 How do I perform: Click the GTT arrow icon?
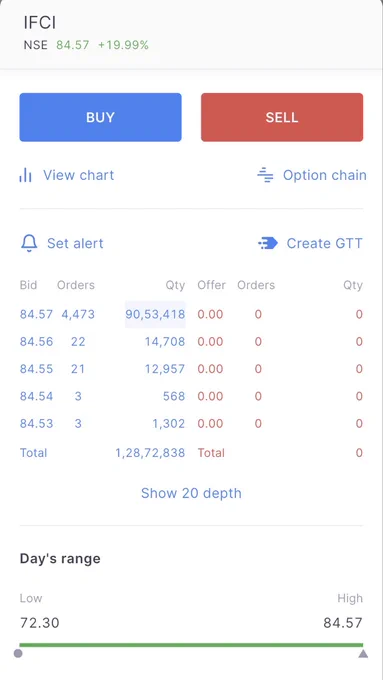268,243
